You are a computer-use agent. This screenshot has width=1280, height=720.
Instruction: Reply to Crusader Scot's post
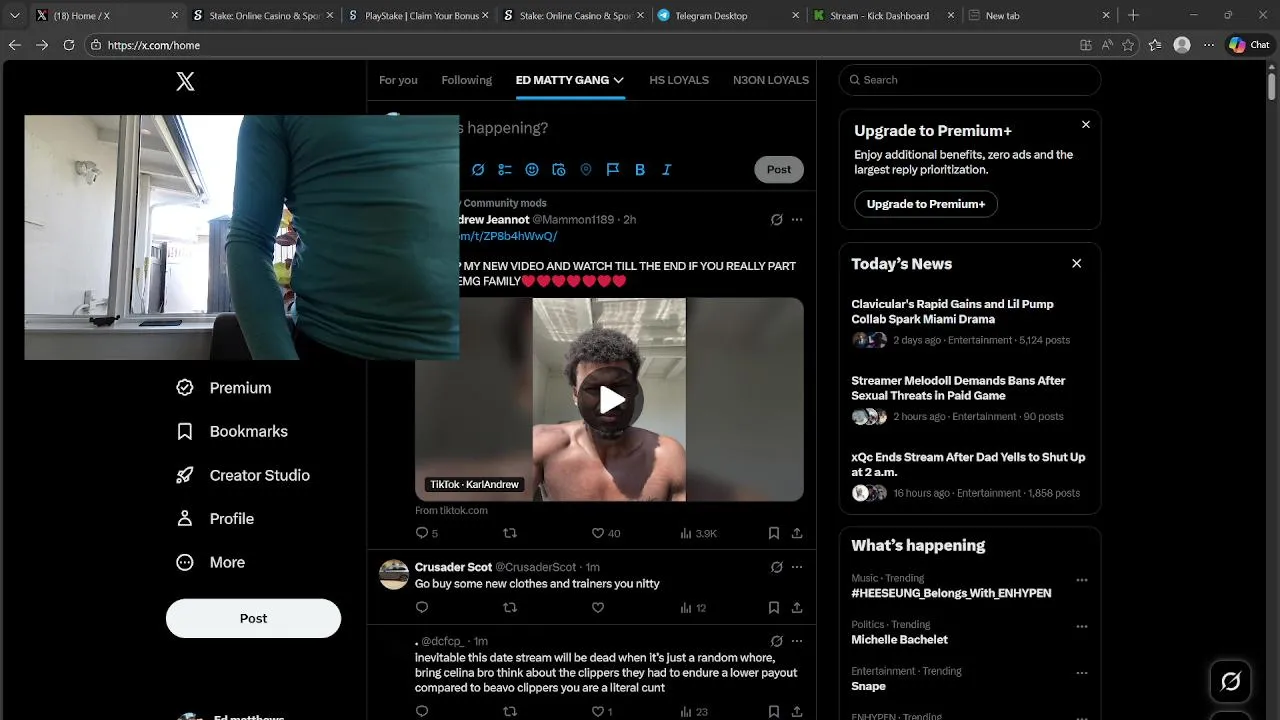[422, 608]
